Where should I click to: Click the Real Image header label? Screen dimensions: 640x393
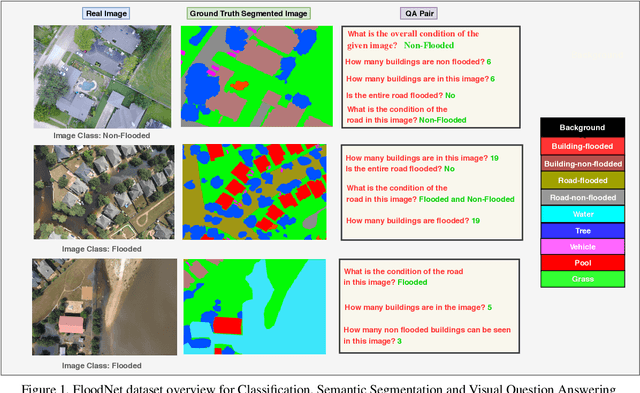pos(106,13)
